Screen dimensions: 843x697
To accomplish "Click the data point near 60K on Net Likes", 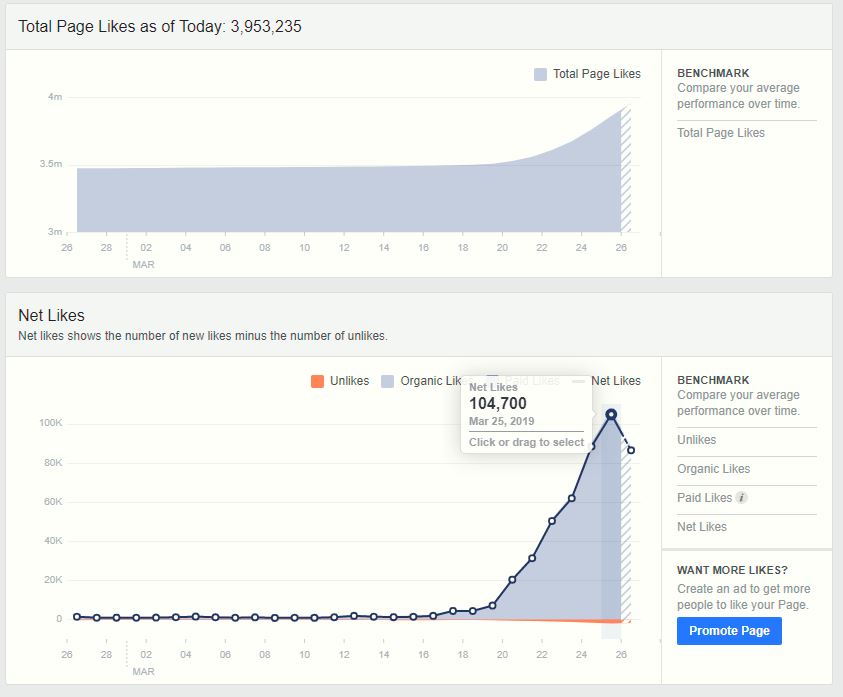I will [571, 498].
